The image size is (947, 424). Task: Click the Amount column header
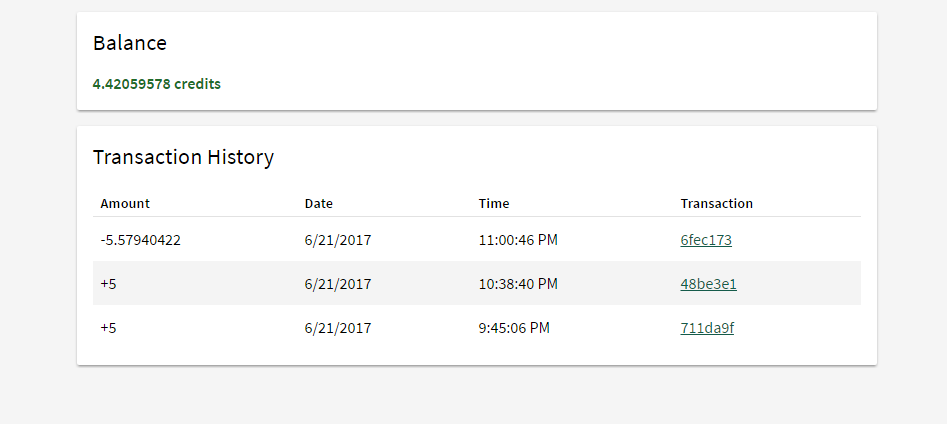(x=125, y=203)
